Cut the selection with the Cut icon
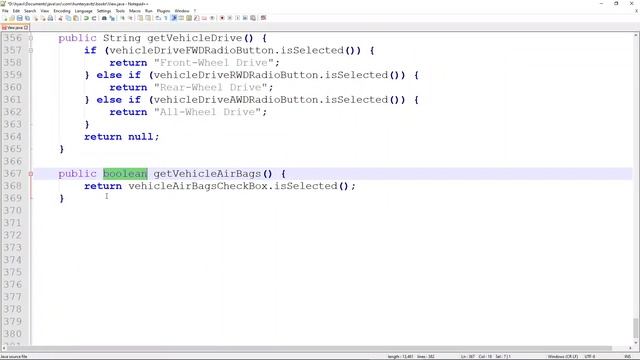The width and height of the screenshot is (640, 360). pos(60,18)
